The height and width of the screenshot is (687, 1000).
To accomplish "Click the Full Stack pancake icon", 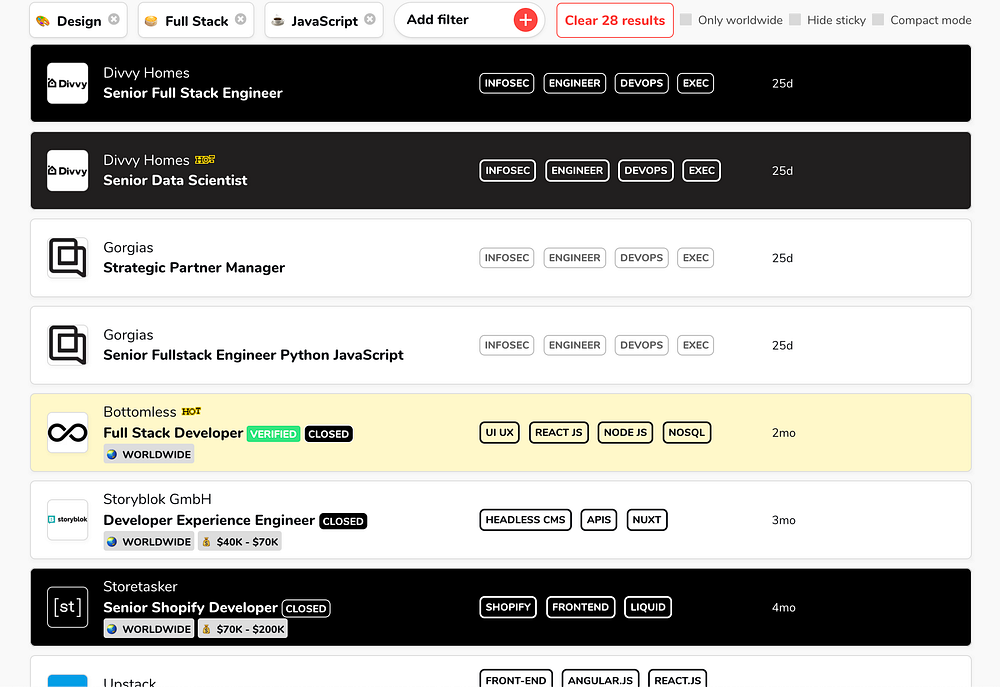I will [x=151, y=21].
